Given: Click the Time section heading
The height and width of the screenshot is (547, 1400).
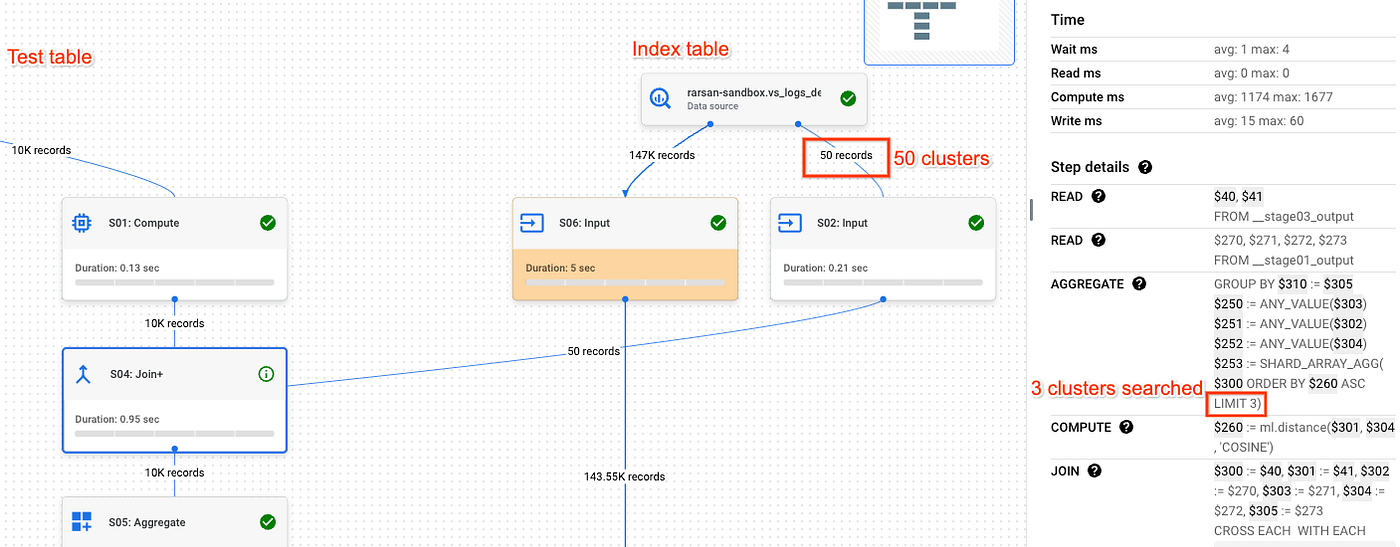Looking at the screenshot, I should (1068, 20).
